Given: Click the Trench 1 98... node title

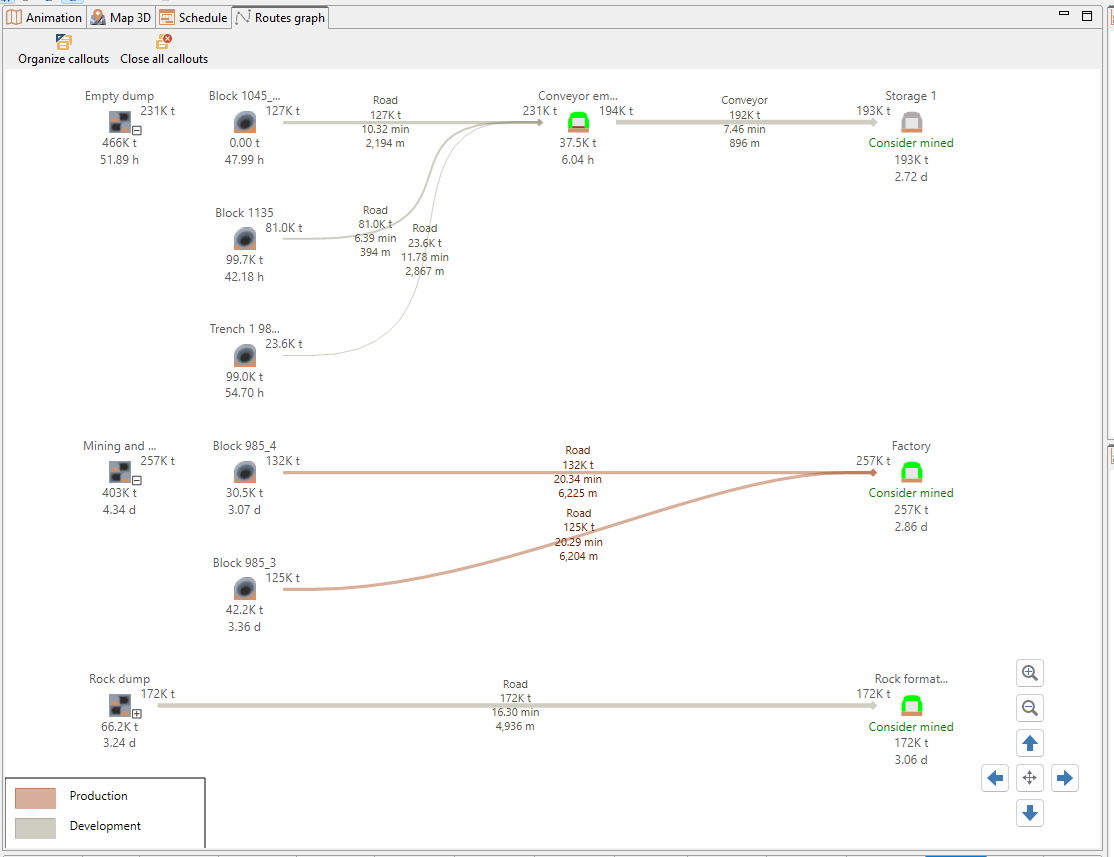Looking at the screenshot, I should coord(244,329).
